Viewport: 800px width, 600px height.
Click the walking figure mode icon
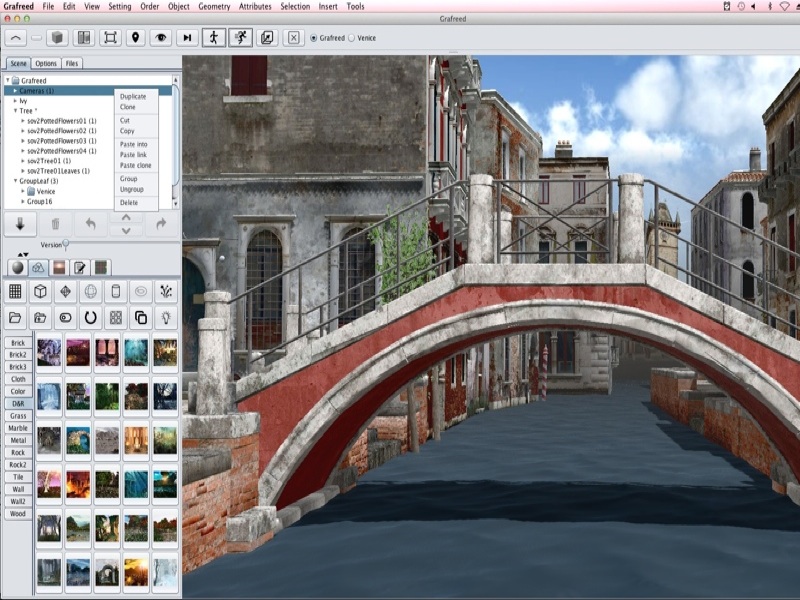(212, 37)
